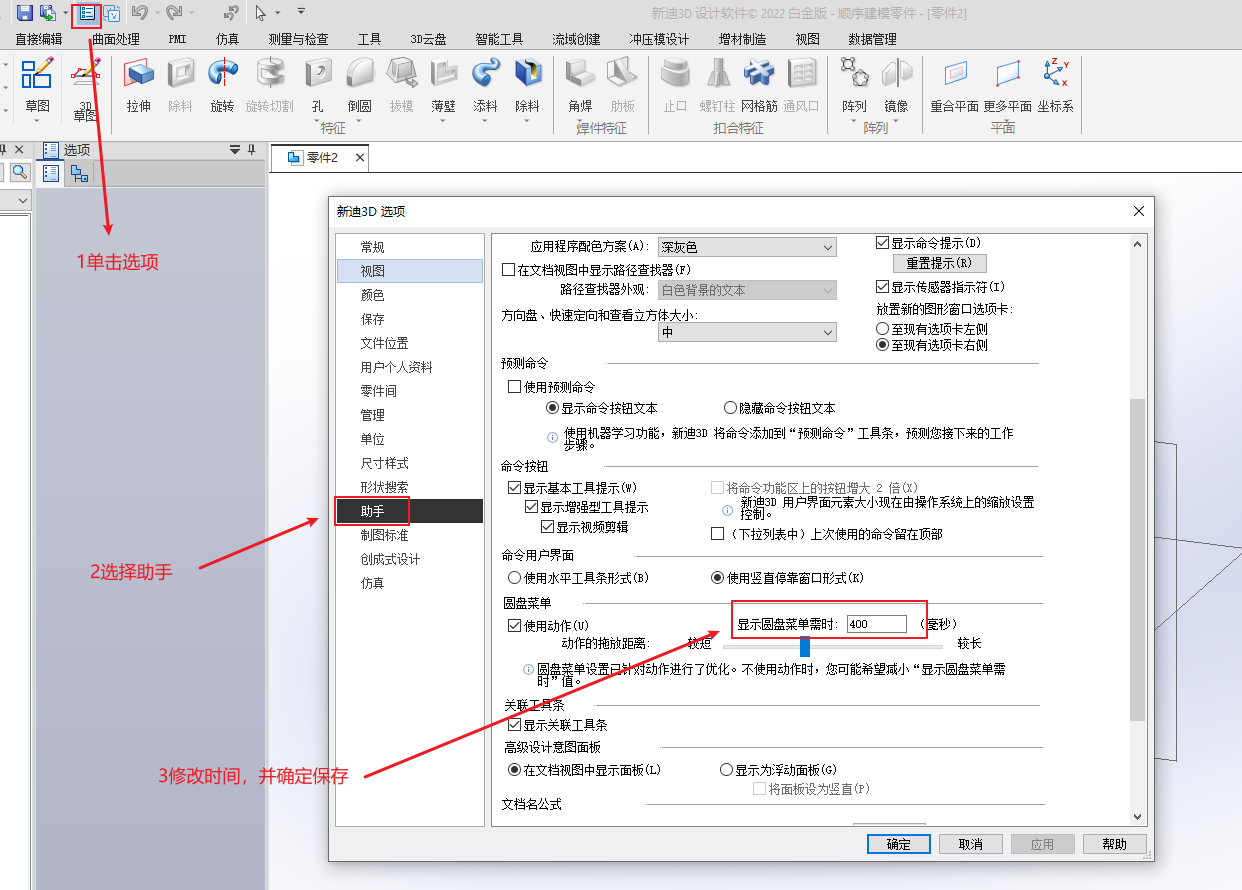Select the 坐标系 coordinate system tool
Screen dimensions: 1242x890
click(x=1055, y=85)
